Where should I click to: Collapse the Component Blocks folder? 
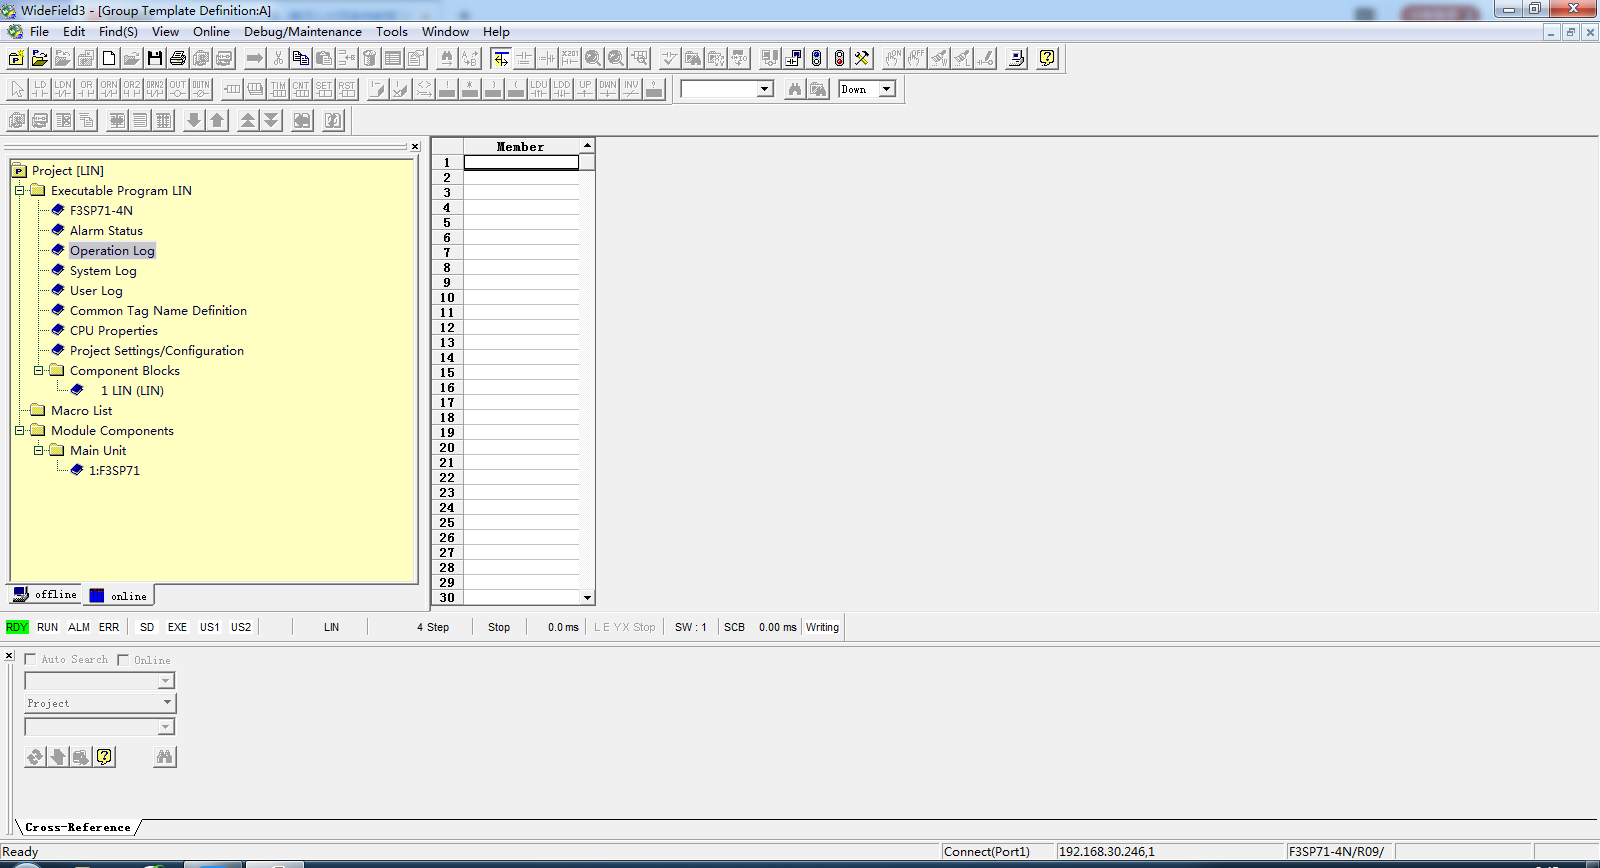pos(38,370)
